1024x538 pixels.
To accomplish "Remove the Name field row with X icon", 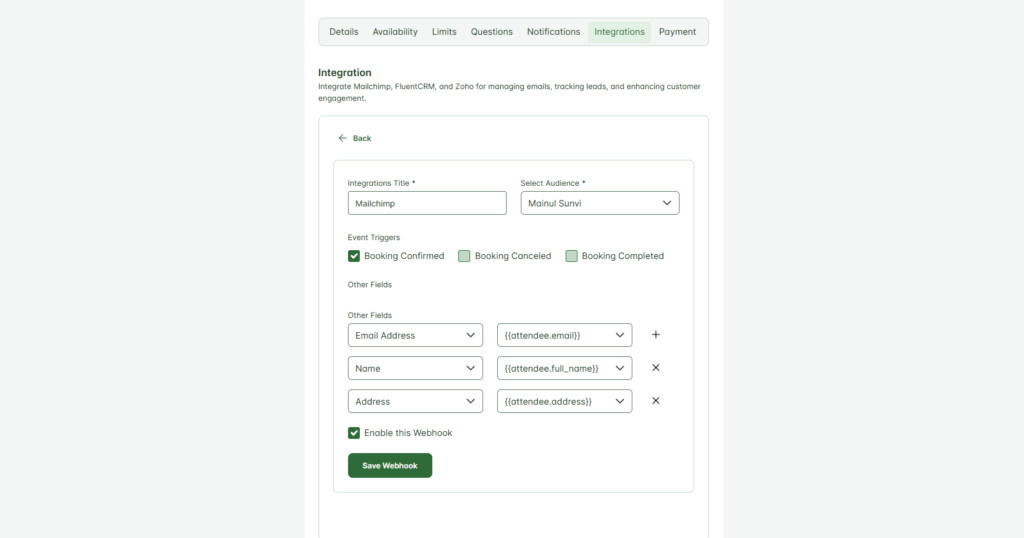I will click(656, 368).
